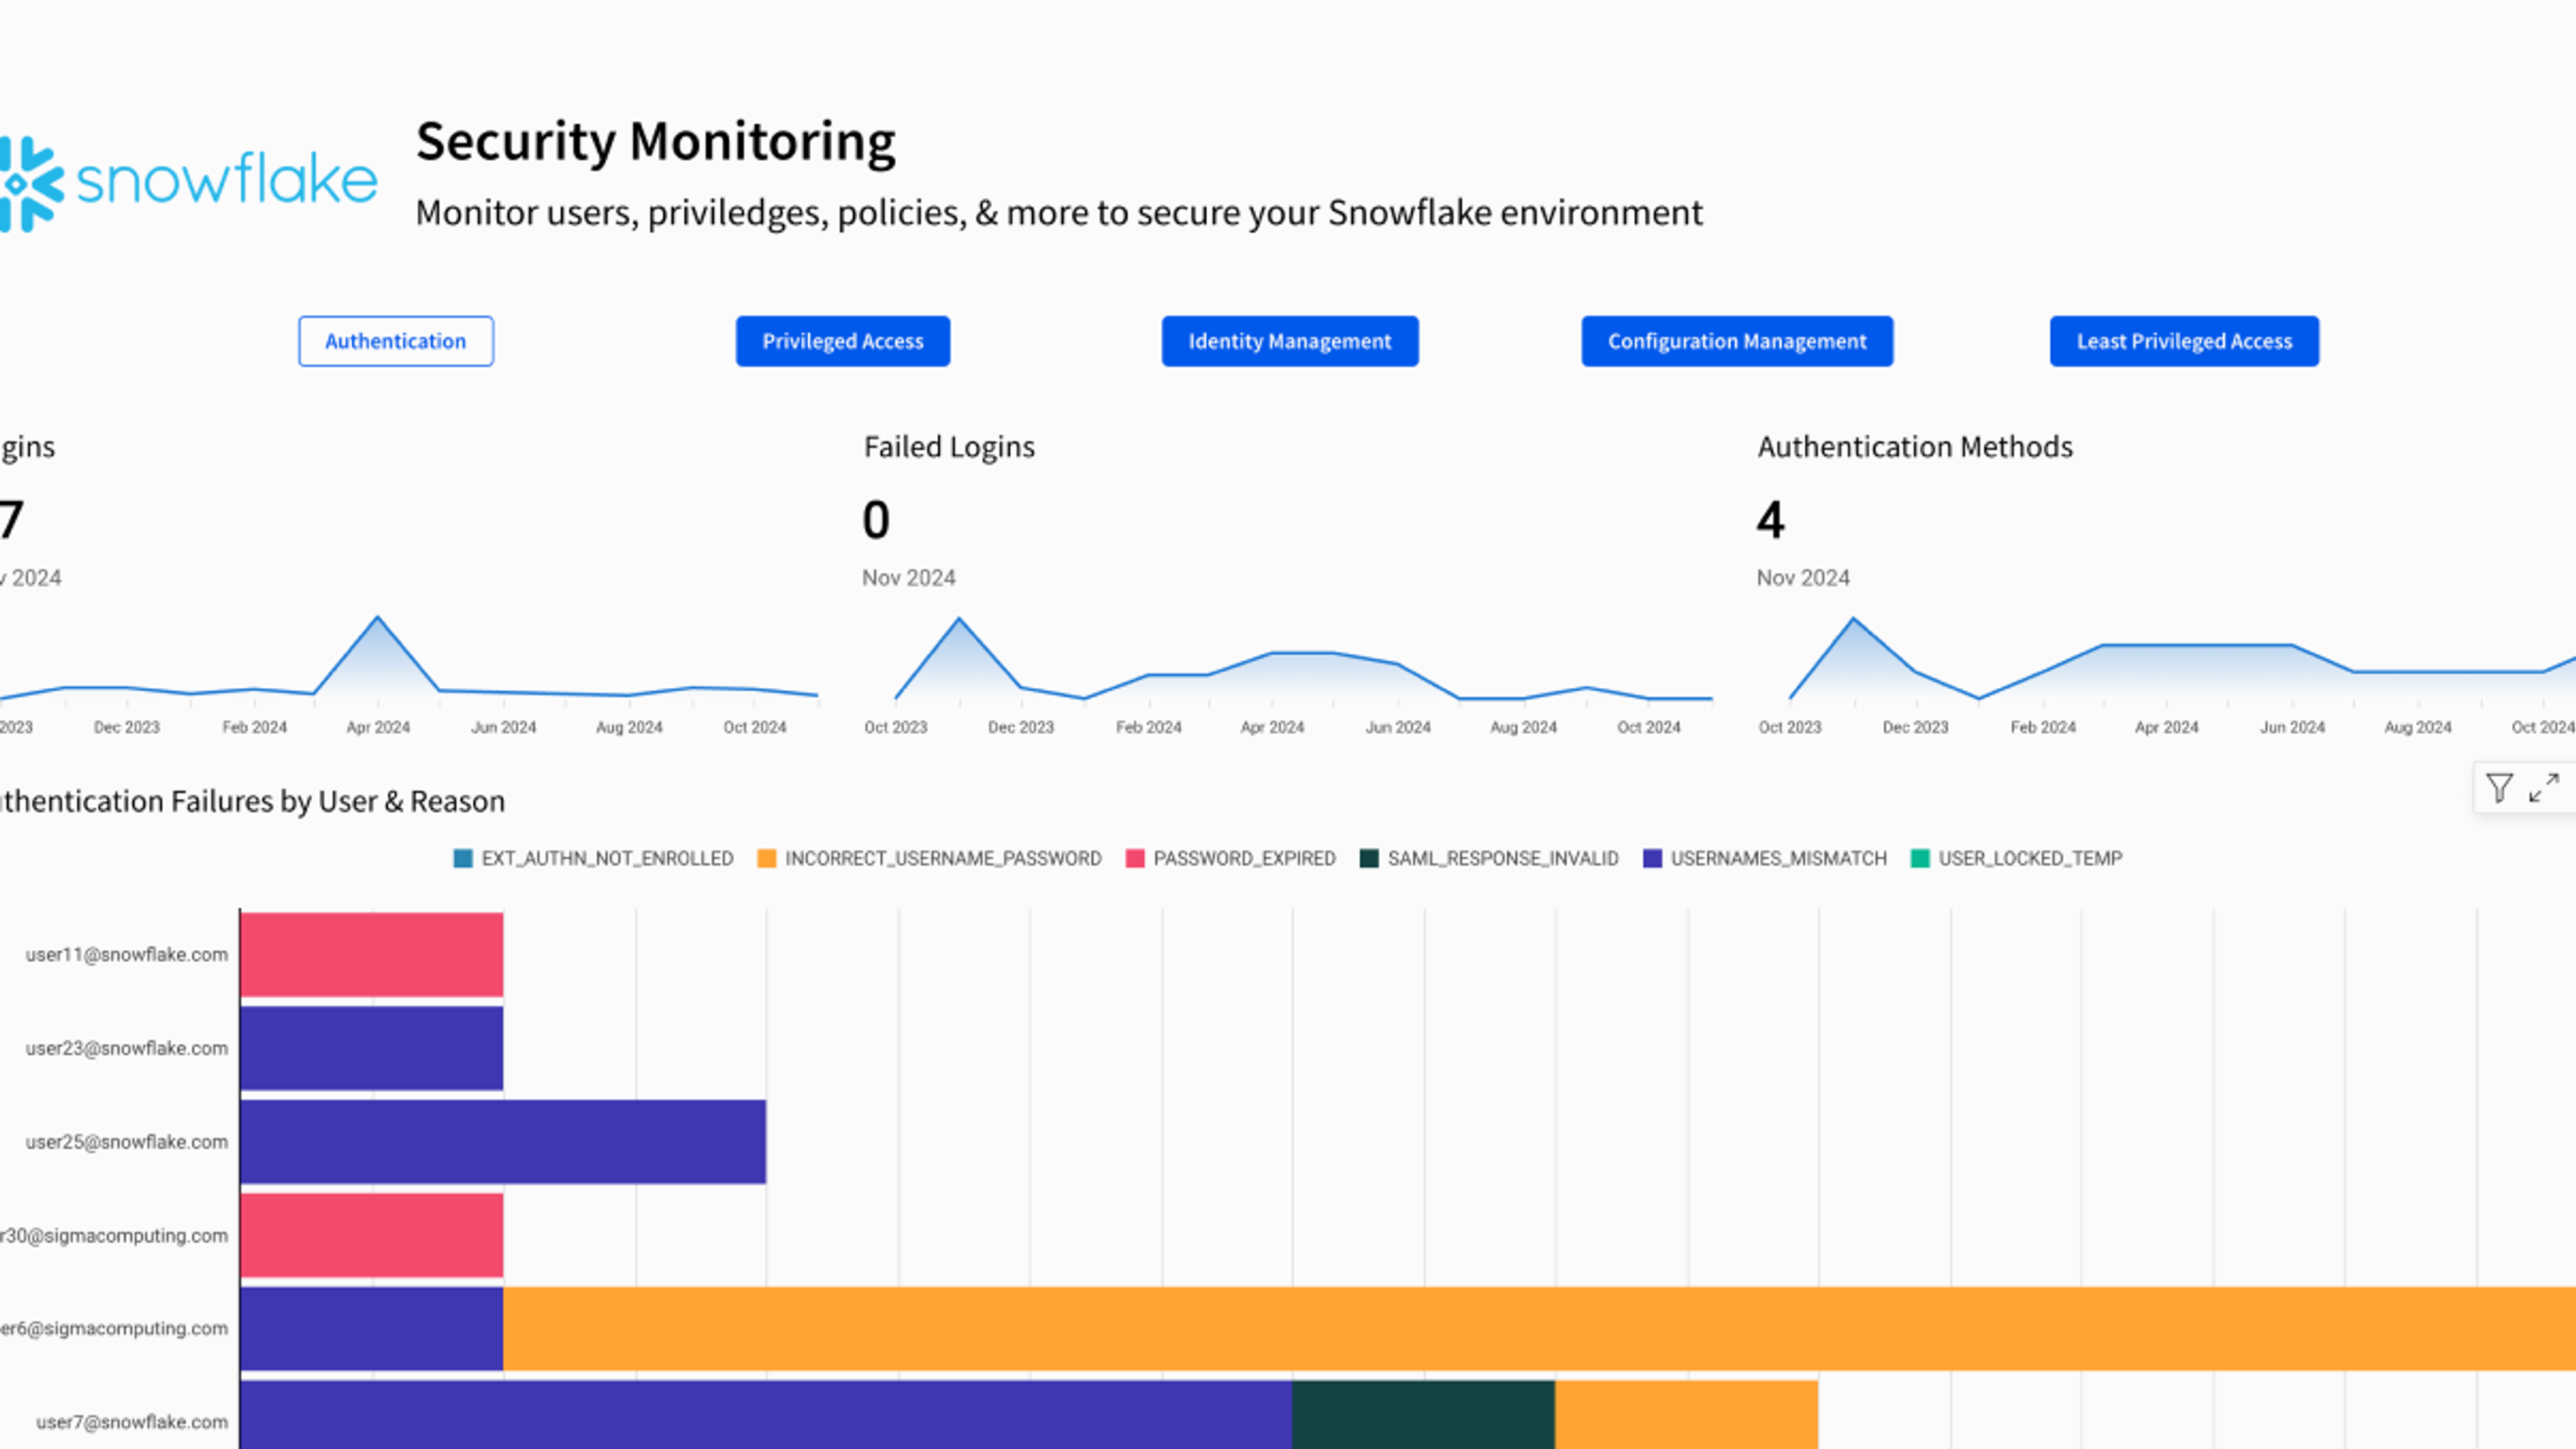
Task: Open the filter icon on the failures chart
Action: pos(2499,788)
